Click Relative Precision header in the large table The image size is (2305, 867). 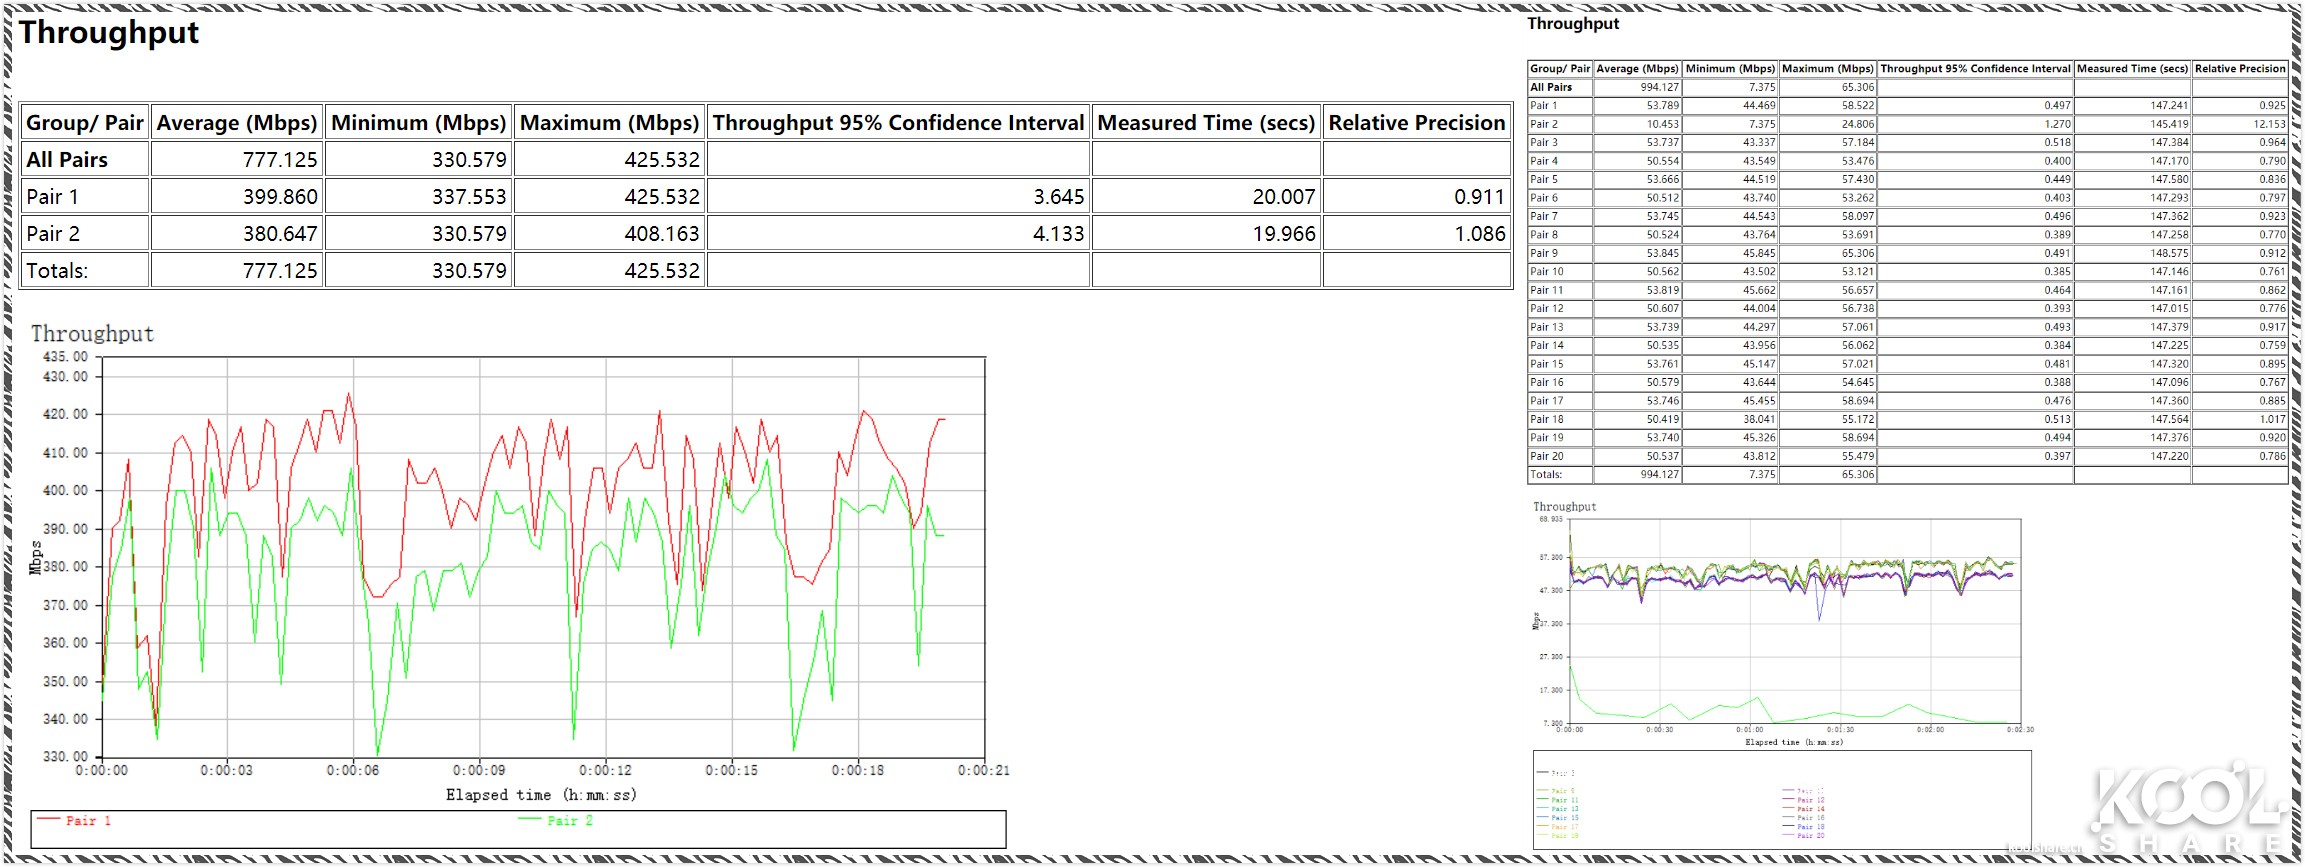1416,123
